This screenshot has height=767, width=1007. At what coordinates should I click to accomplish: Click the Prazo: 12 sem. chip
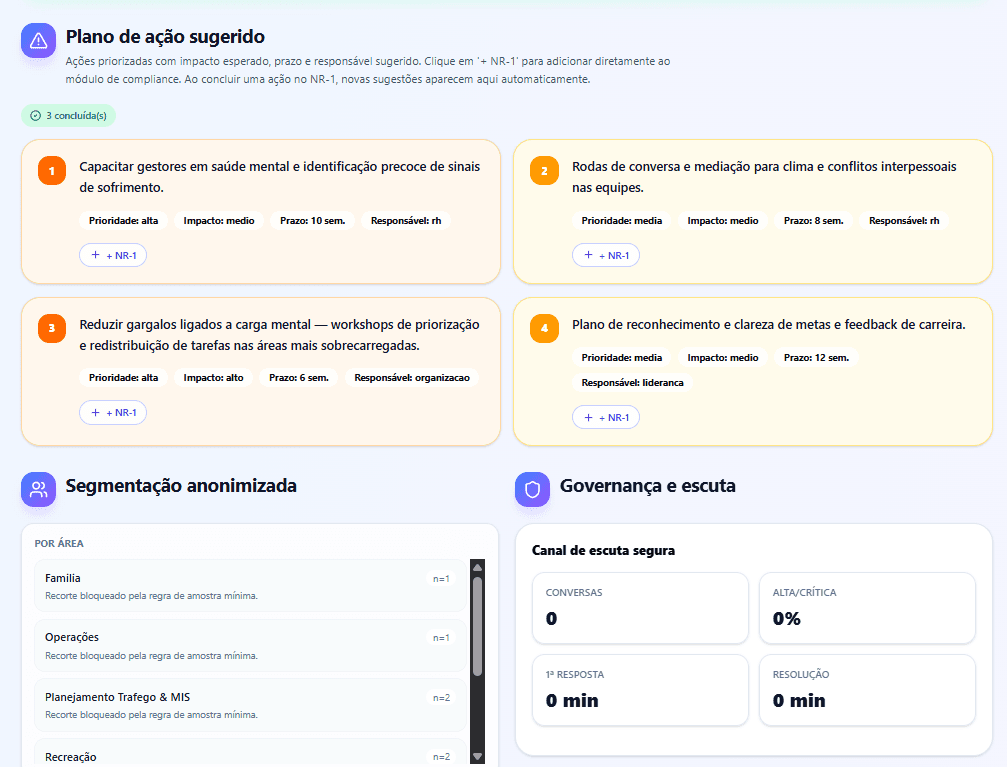816,357
